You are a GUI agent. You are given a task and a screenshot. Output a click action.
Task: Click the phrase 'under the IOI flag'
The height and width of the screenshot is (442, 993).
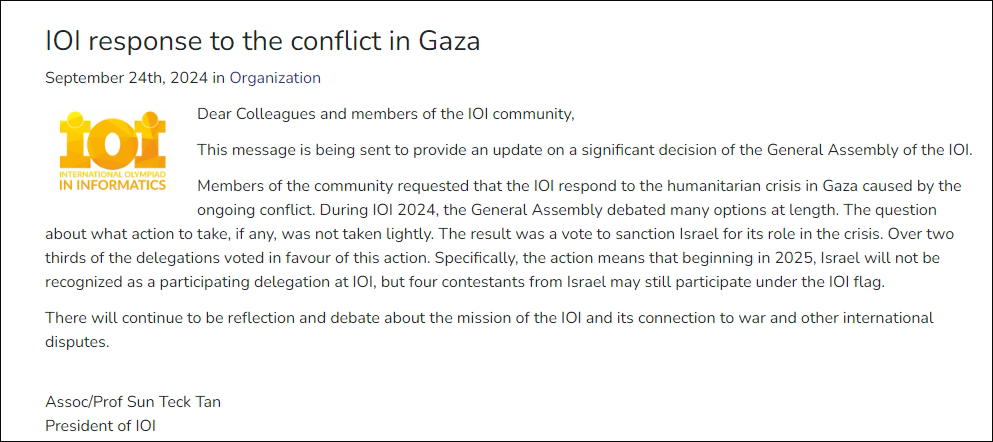click(819, 282)
